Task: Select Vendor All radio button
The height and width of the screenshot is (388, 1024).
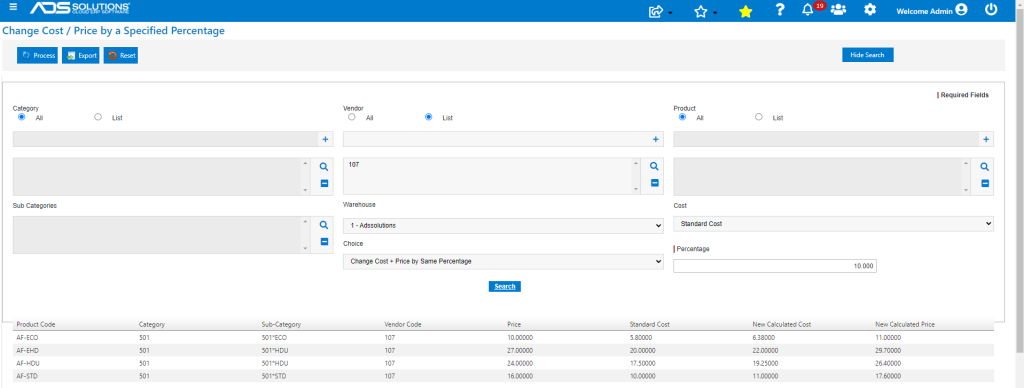Action: (x=352, y=117)
